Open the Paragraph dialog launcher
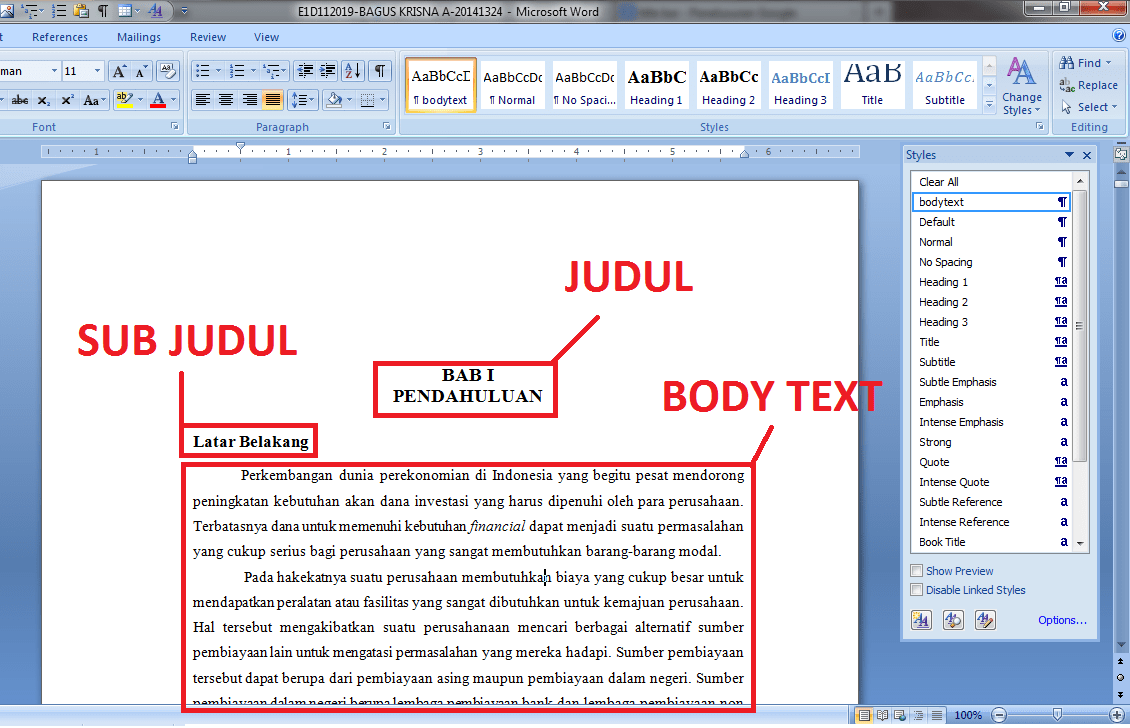Screen dimensions: 1130x728 coord(387,126)
